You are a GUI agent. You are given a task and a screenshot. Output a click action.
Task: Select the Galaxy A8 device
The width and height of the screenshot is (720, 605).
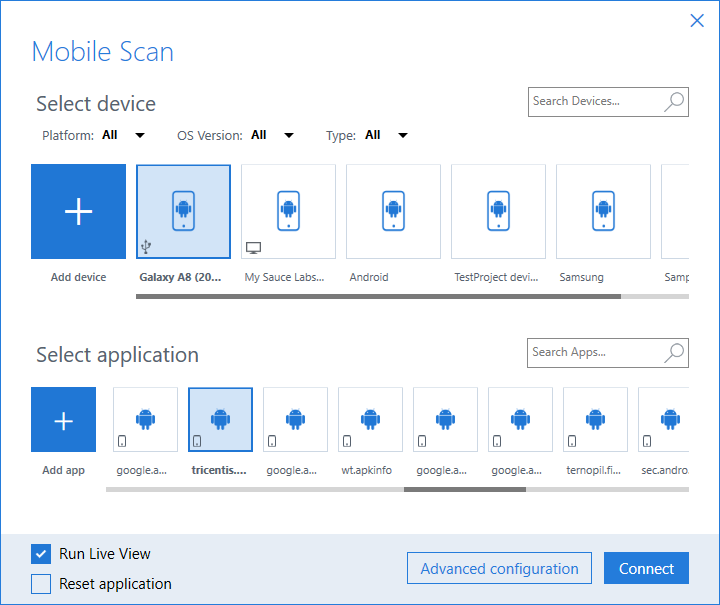coord(183,211)
